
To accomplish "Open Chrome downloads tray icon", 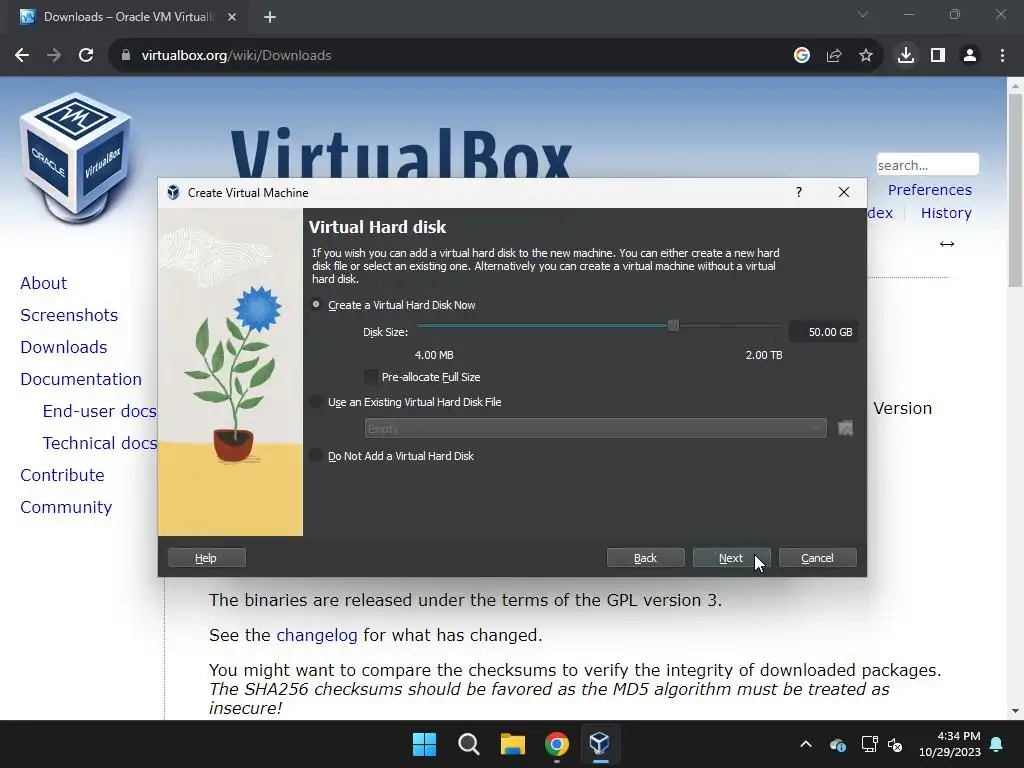I will 906,56.
